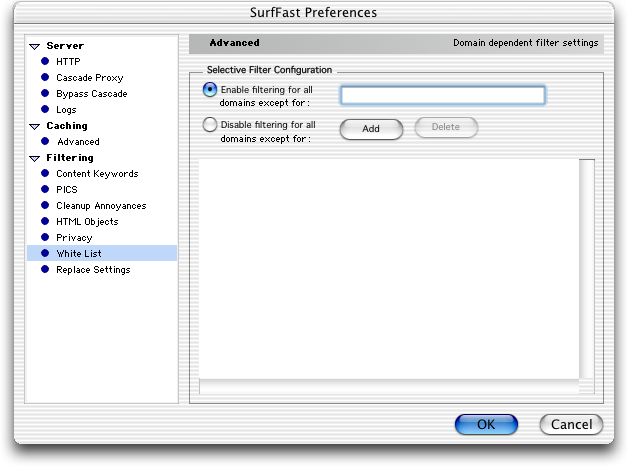Image resolution: width=628 pixels, height=467 pixels.
Task: Confirm preferences with the OK button
Action: pyautogui.click(x=486, y=424)
